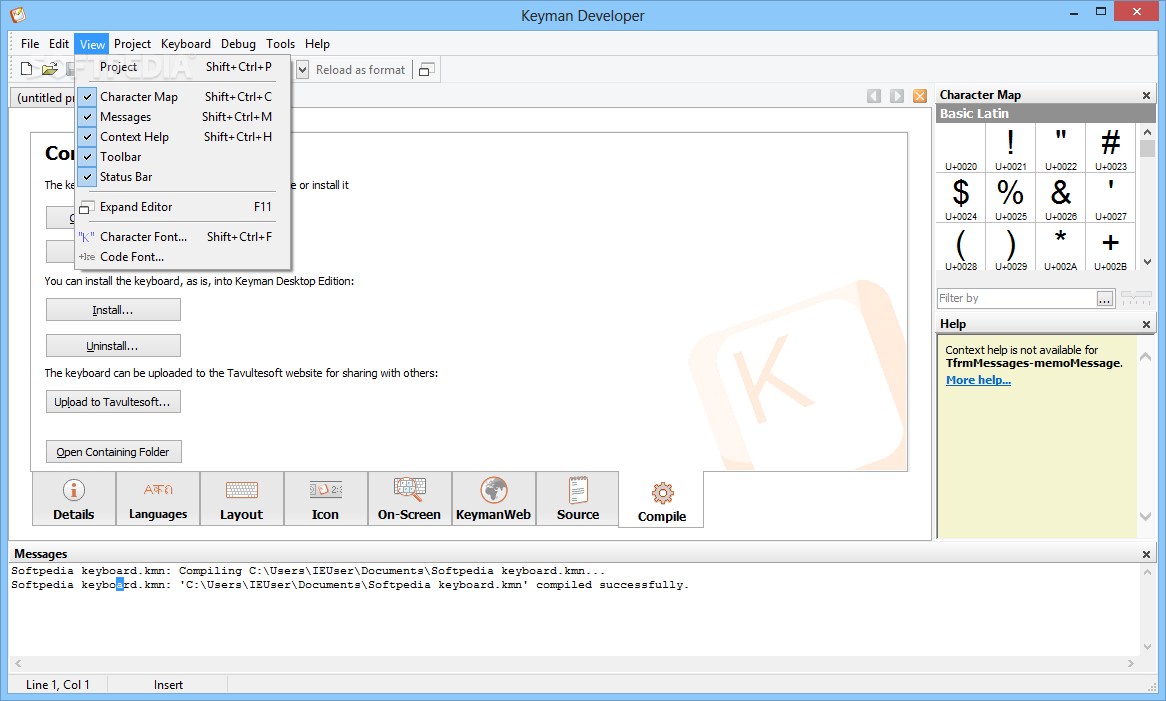
Task: Open the Keyboard menu
Action: [x=186, y=44]
